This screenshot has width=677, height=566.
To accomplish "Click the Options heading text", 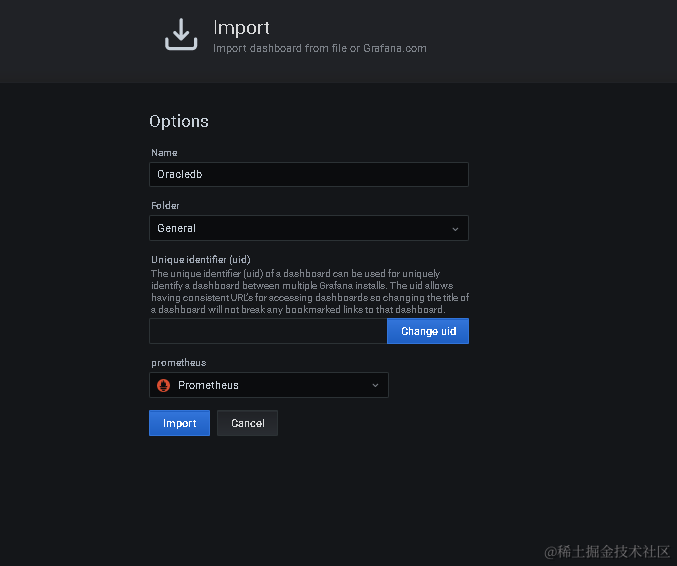I will 179,121.
